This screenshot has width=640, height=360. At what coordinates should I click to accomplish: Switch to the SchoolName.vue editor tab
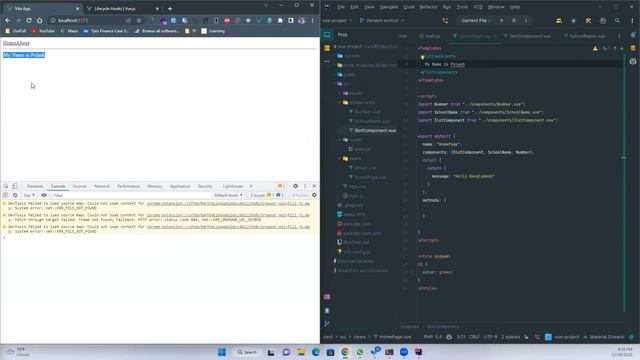(x=584, y=36)
